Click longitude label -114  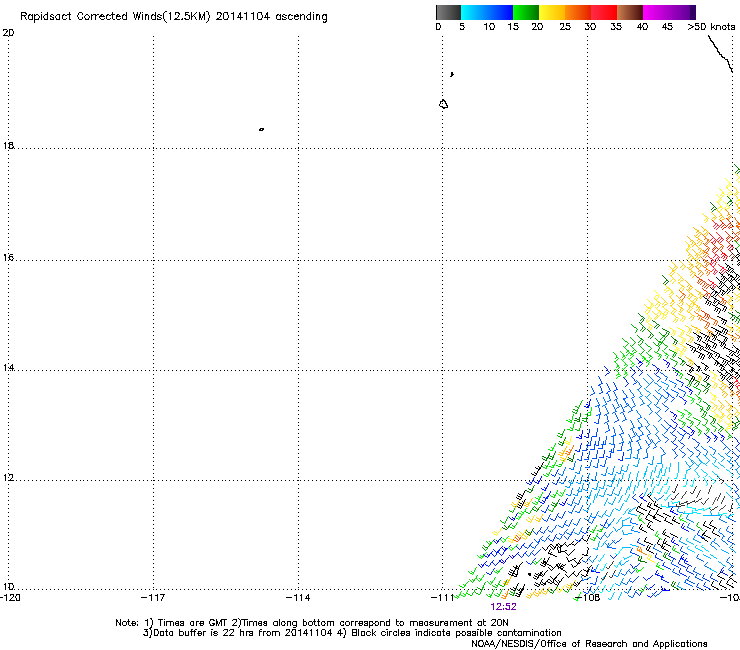coord(298,598)
